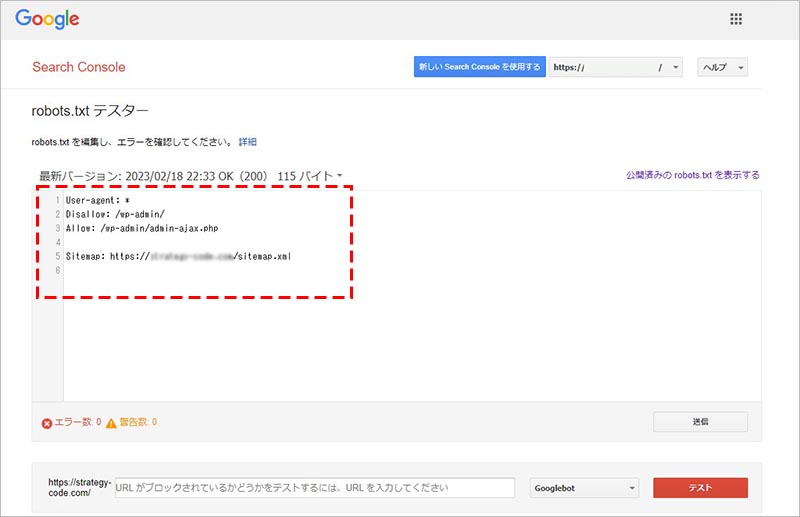Screen dimensions: 800x517
Task: Click the Google logo
Action: tap(47, 20)
